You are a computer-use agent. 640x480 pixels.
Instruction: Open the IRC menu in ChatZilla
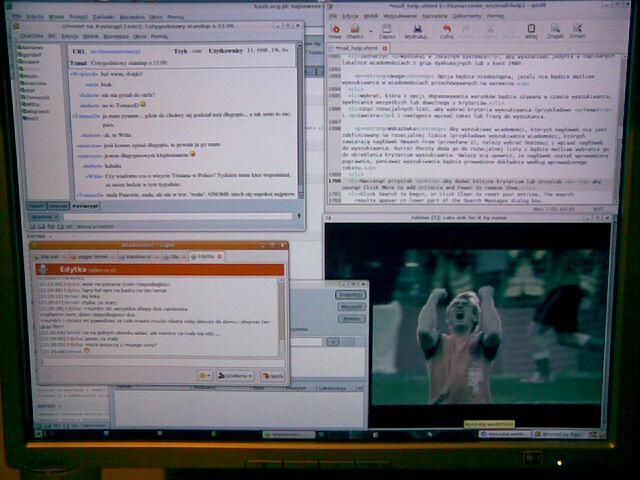tap(52, 36)
